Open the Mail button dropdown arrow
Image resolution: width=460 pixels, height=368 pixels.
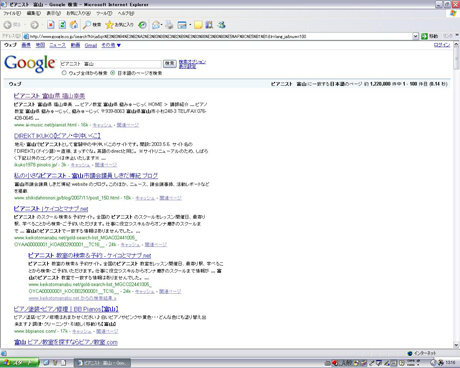click(x=162, y=25)
